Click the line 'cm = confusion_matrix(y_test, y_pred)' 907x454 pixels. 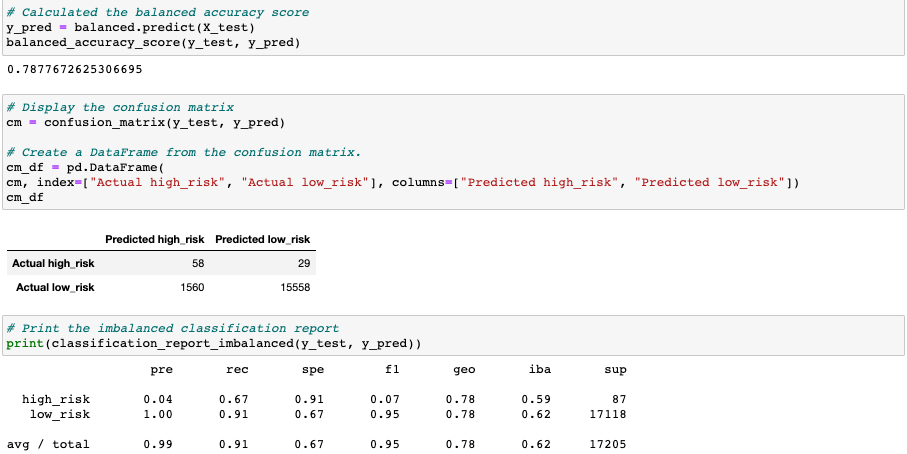pos(146,123)
